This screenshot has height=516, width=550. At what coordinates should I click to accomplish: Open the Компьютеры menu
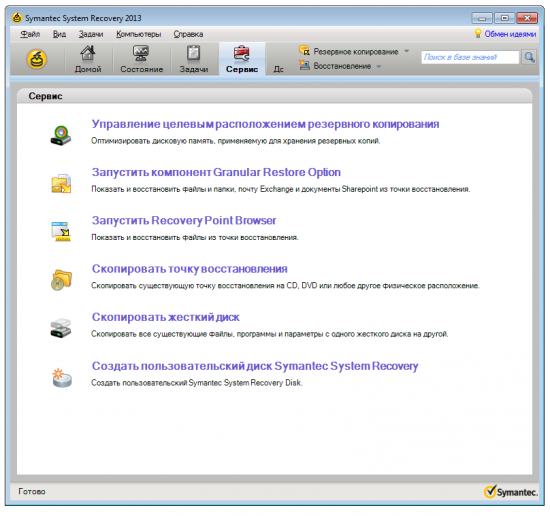point(139,34)
